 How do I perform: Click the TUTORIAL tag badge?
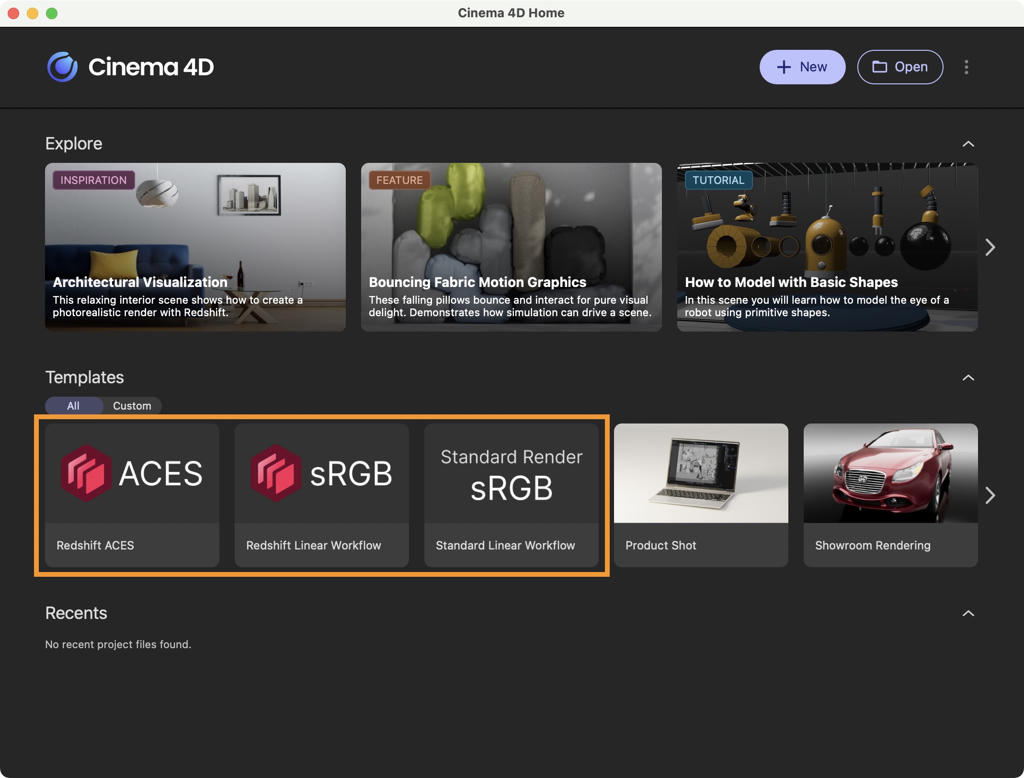718,180
